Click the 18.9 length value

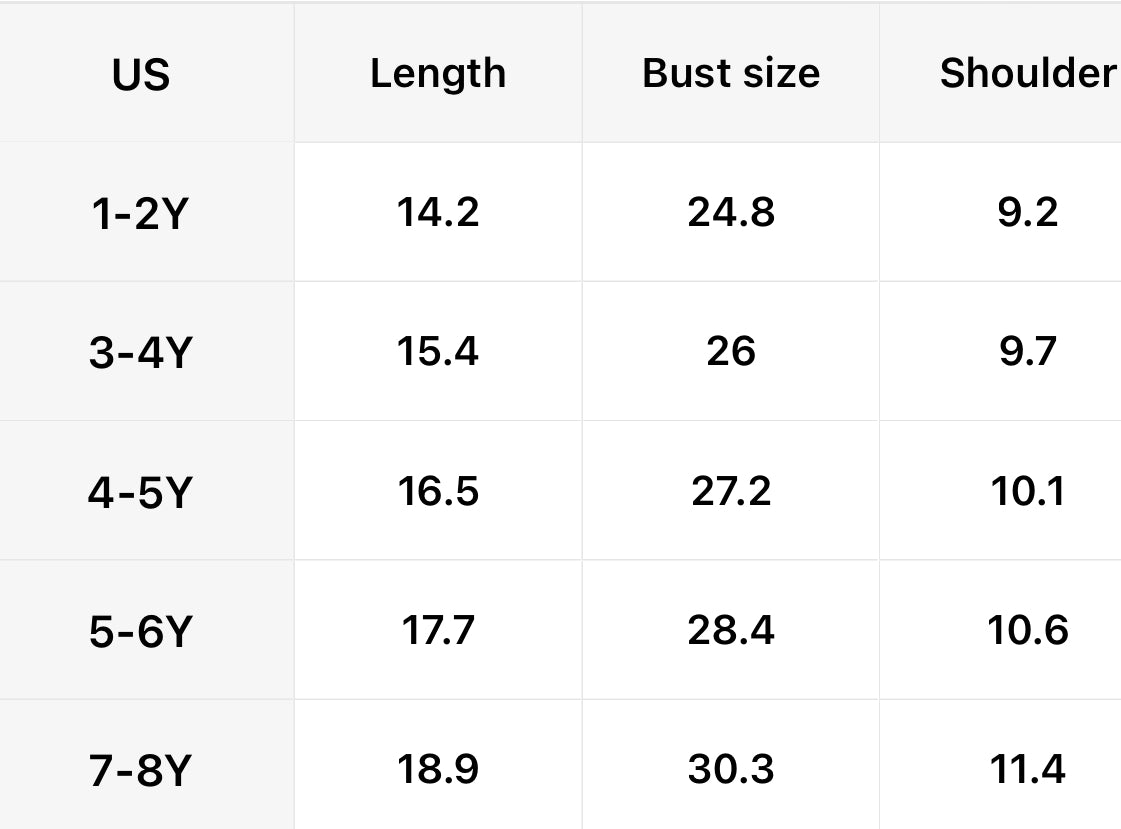pos(438,769)
